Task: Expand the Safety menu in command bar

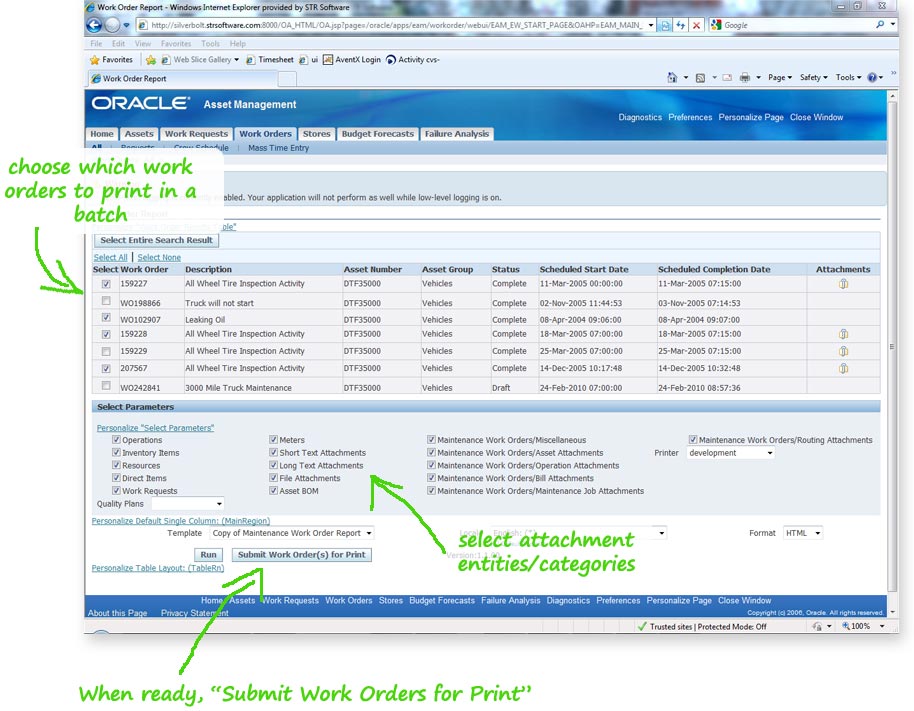Action: pos(813,78)
